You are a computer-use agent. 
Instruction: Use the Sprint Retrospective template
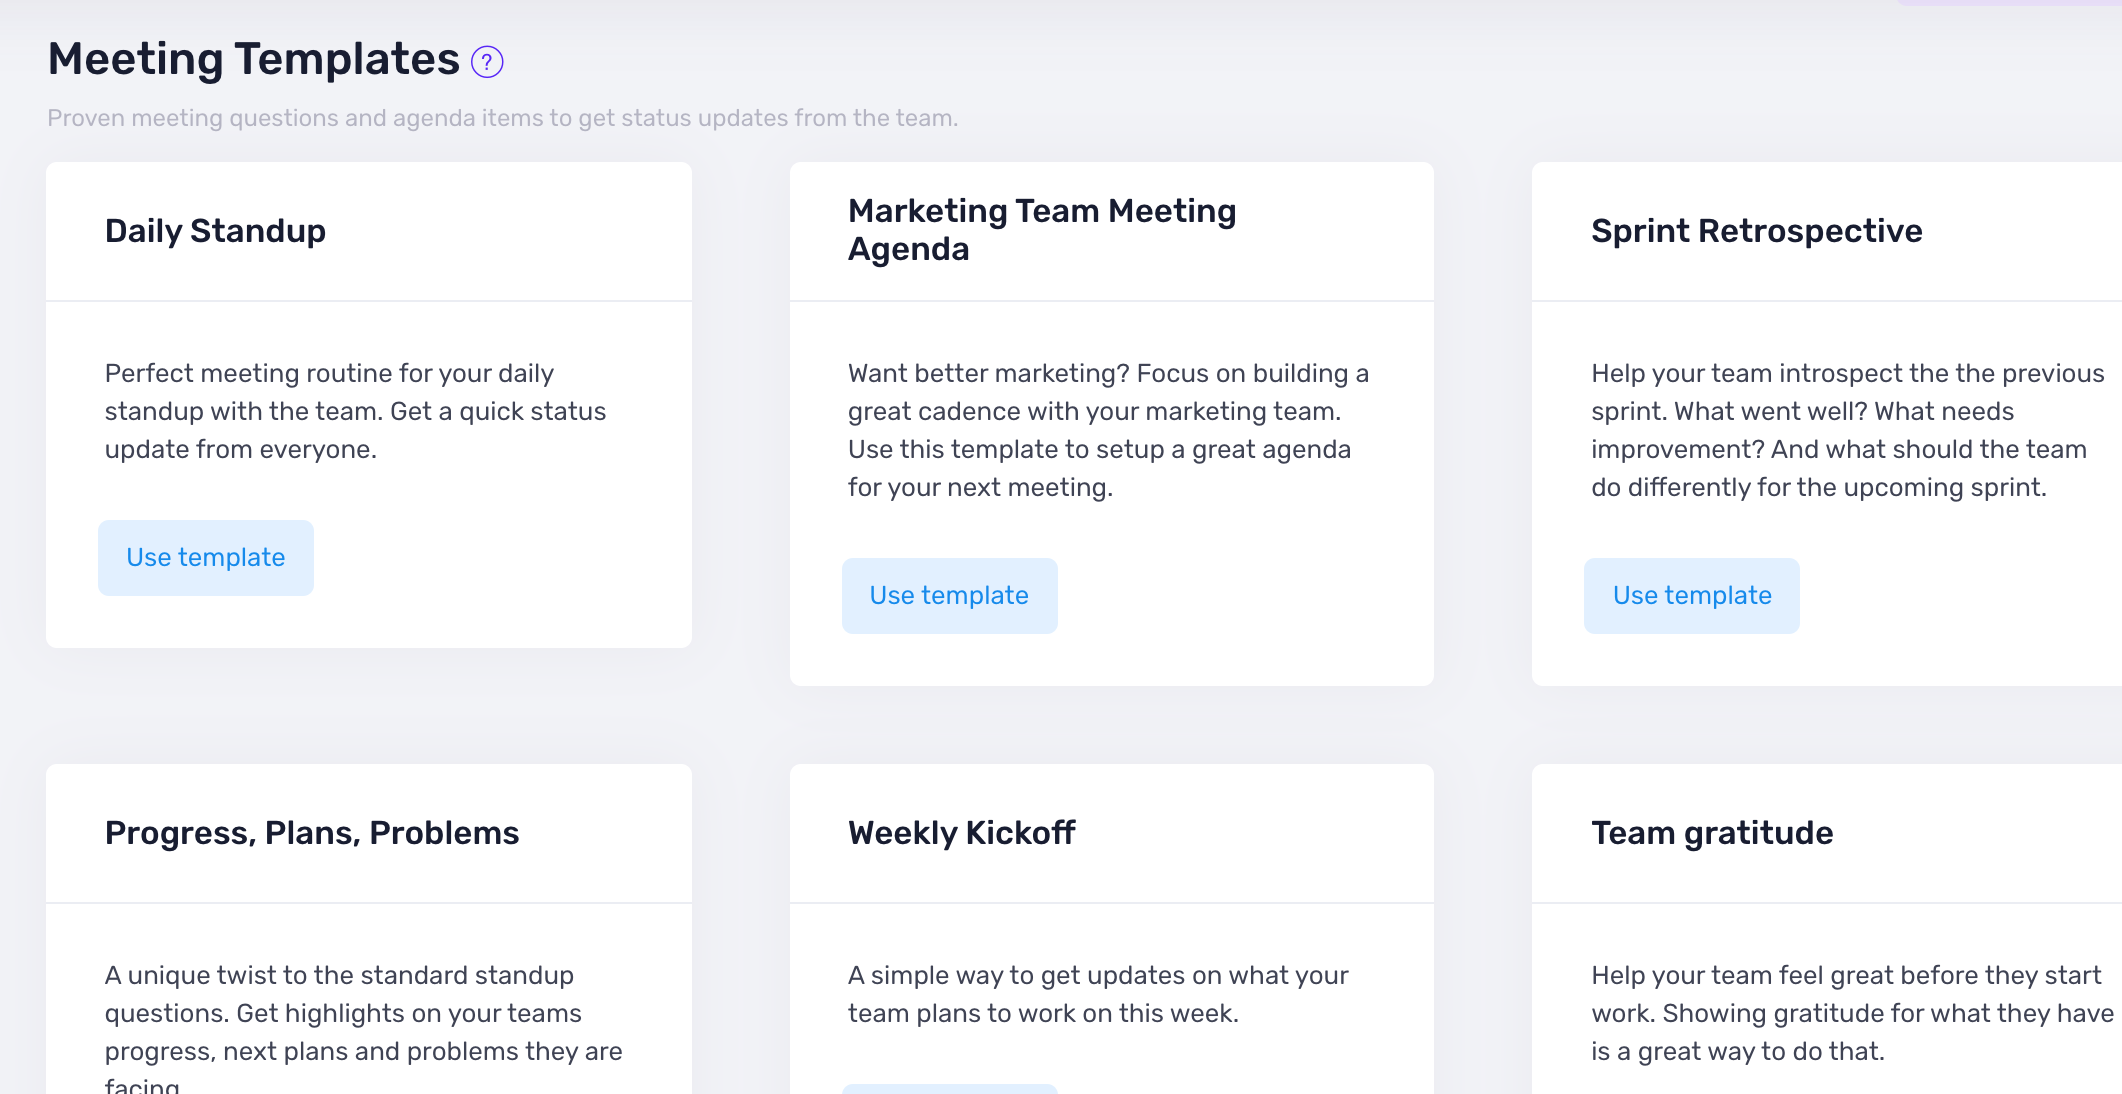1692,595
